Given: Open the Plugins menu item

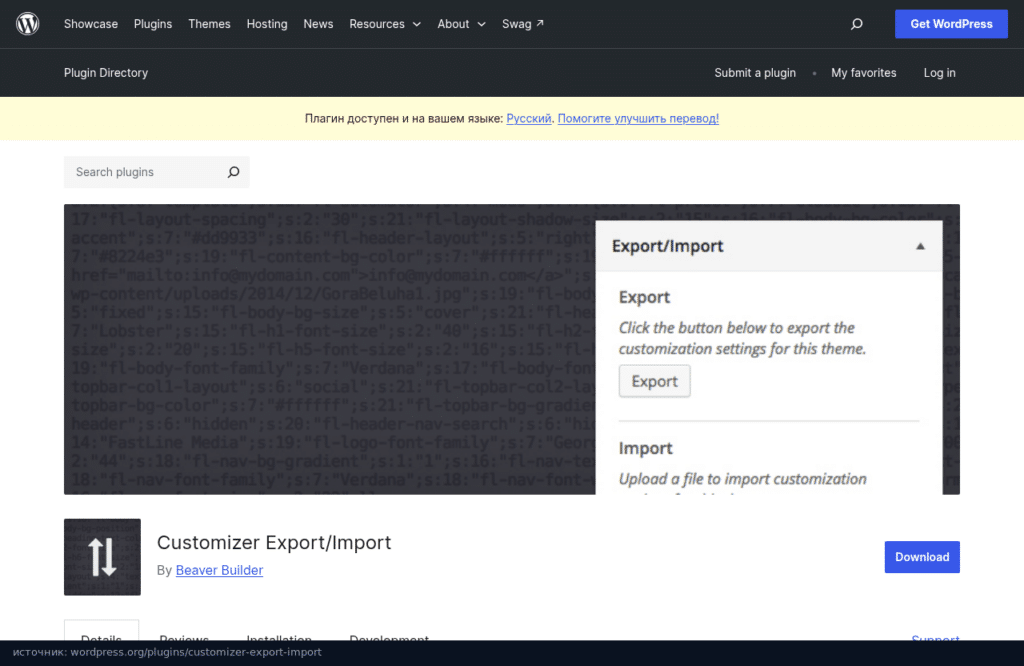Looking at the screenshot, I should pos(153,24).
